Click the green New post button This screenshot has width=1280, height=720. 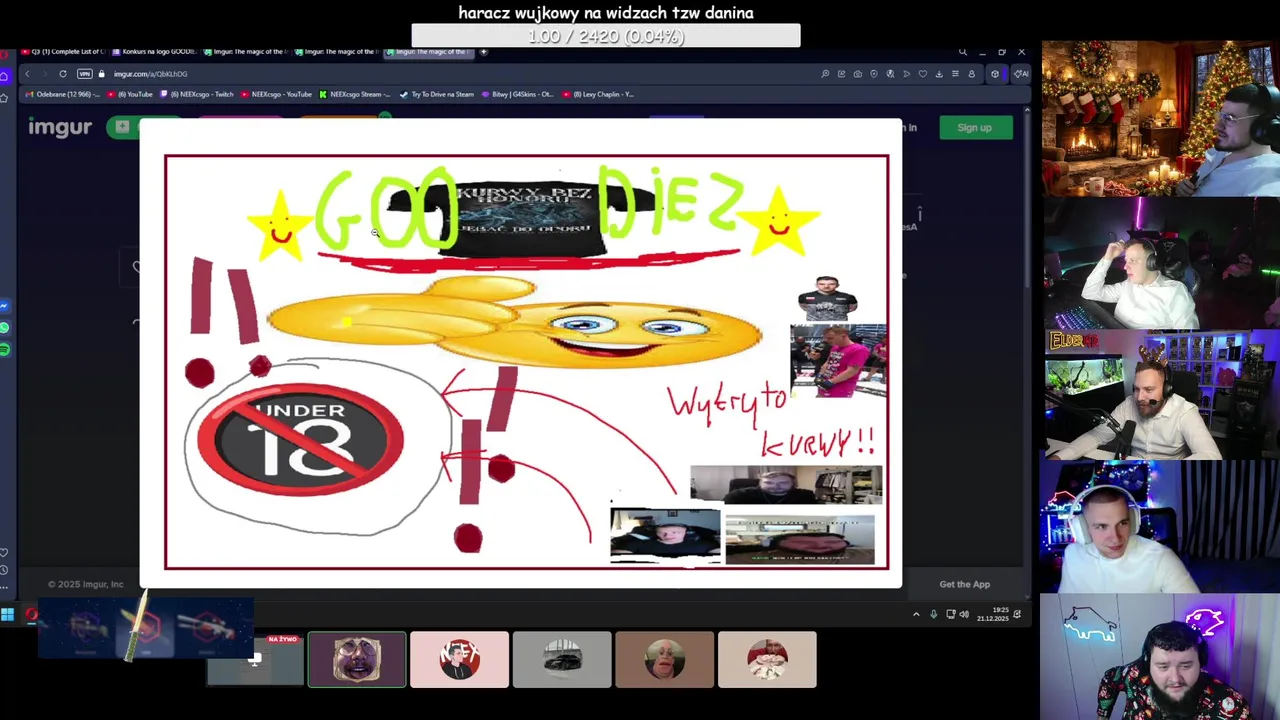coord(123,127)
